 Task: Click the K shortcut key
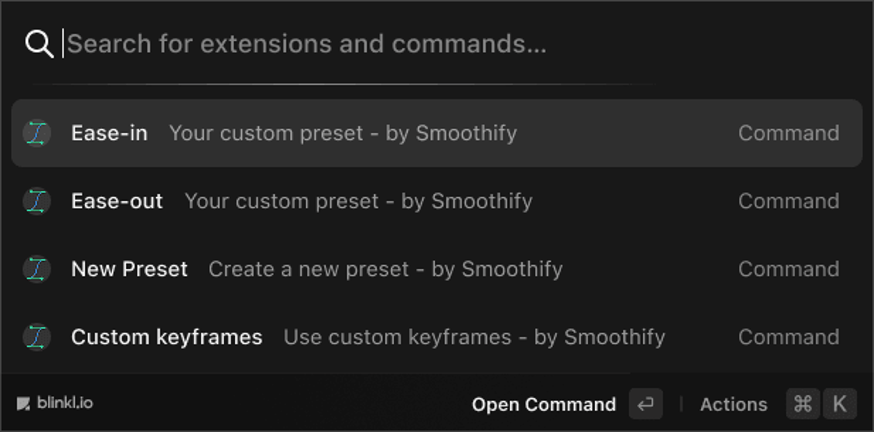point(840,404)
